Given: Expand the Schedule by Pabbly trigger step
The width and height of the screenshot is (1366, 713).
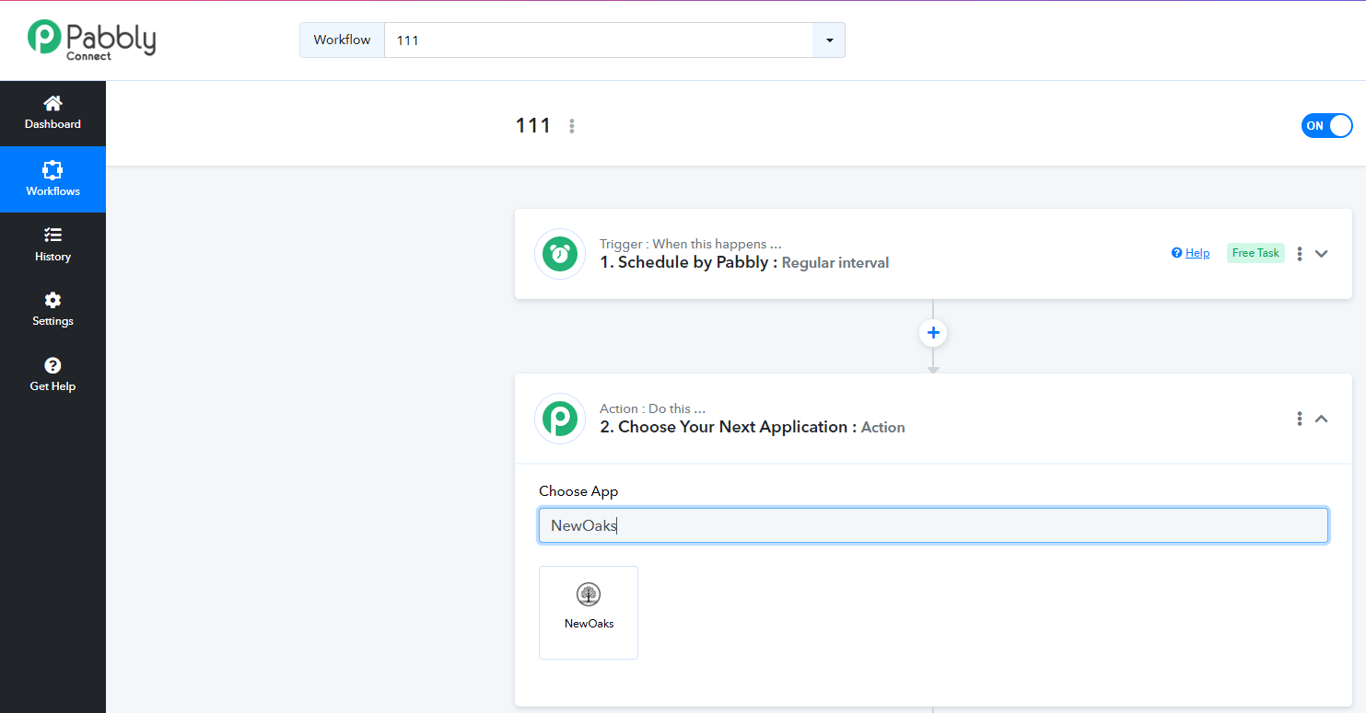Looking at the screenshot, I should point(1321,254).
